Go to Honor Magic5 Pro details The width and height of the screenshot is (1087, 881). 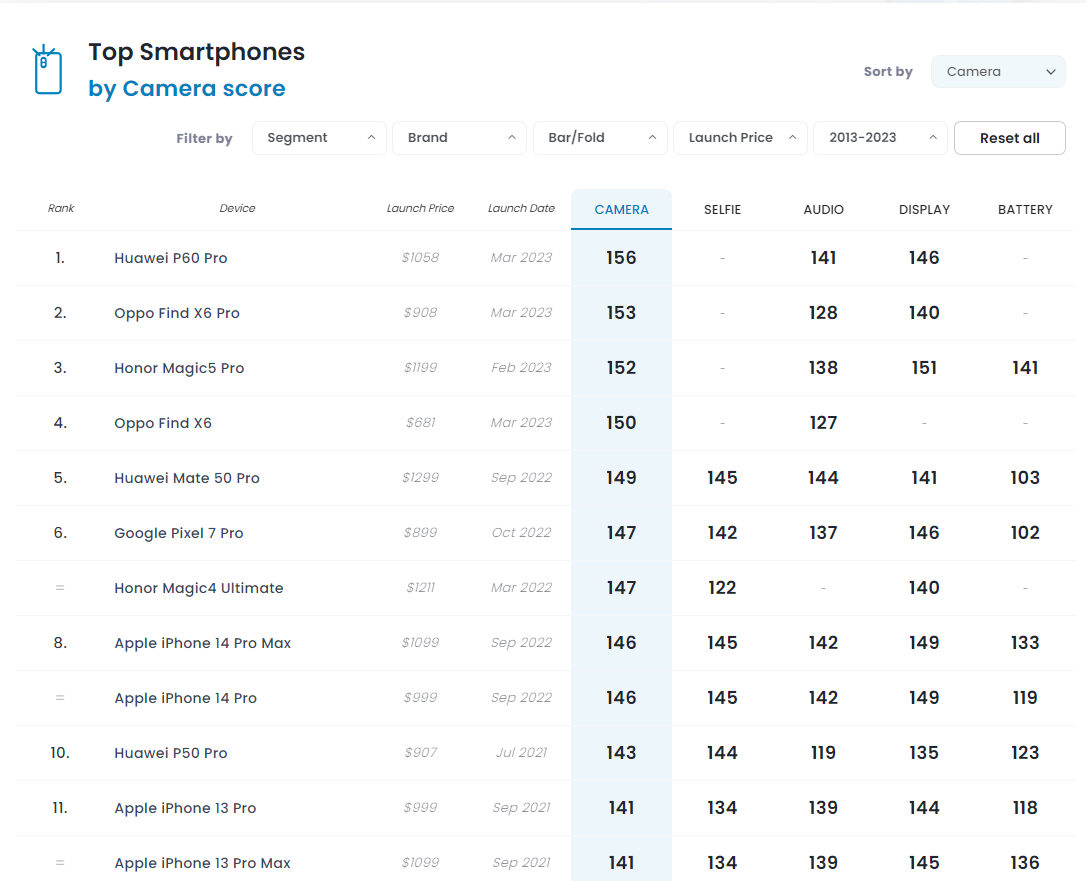pos(179,368)
